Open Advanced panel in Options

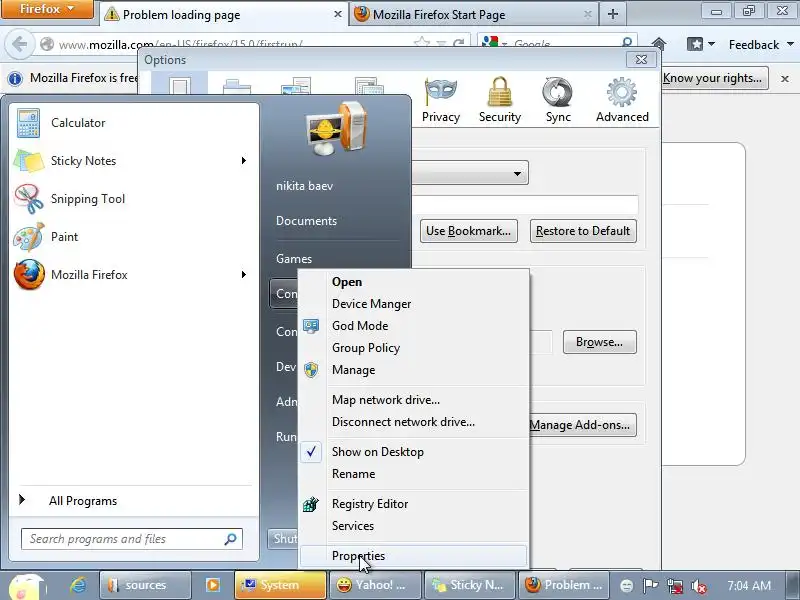coord(622,101)
